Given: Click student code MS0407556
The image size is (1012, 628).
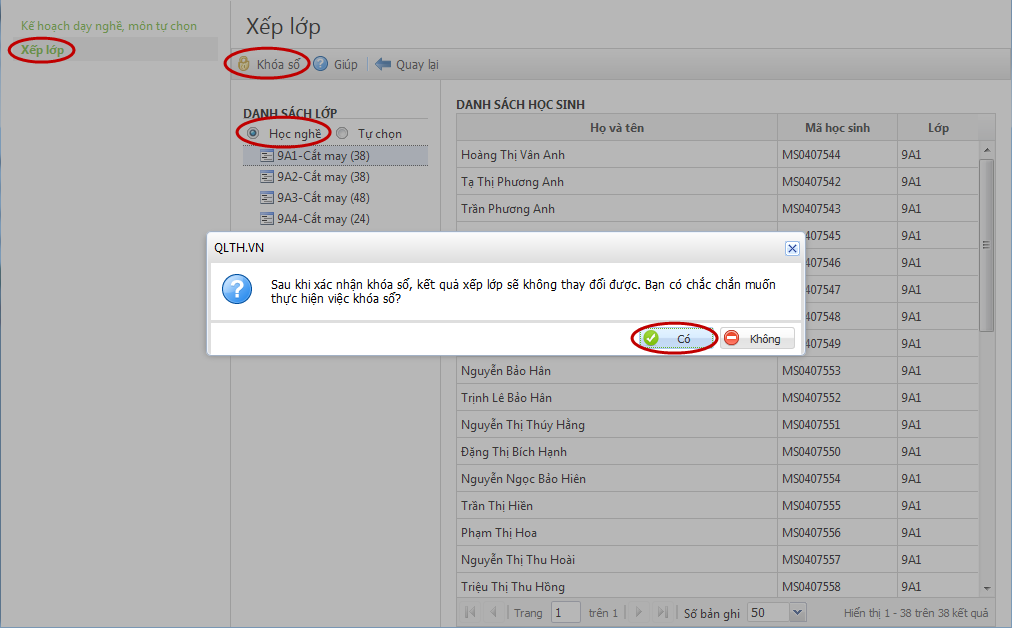Looking at the screenshot, I should [811, 532].
